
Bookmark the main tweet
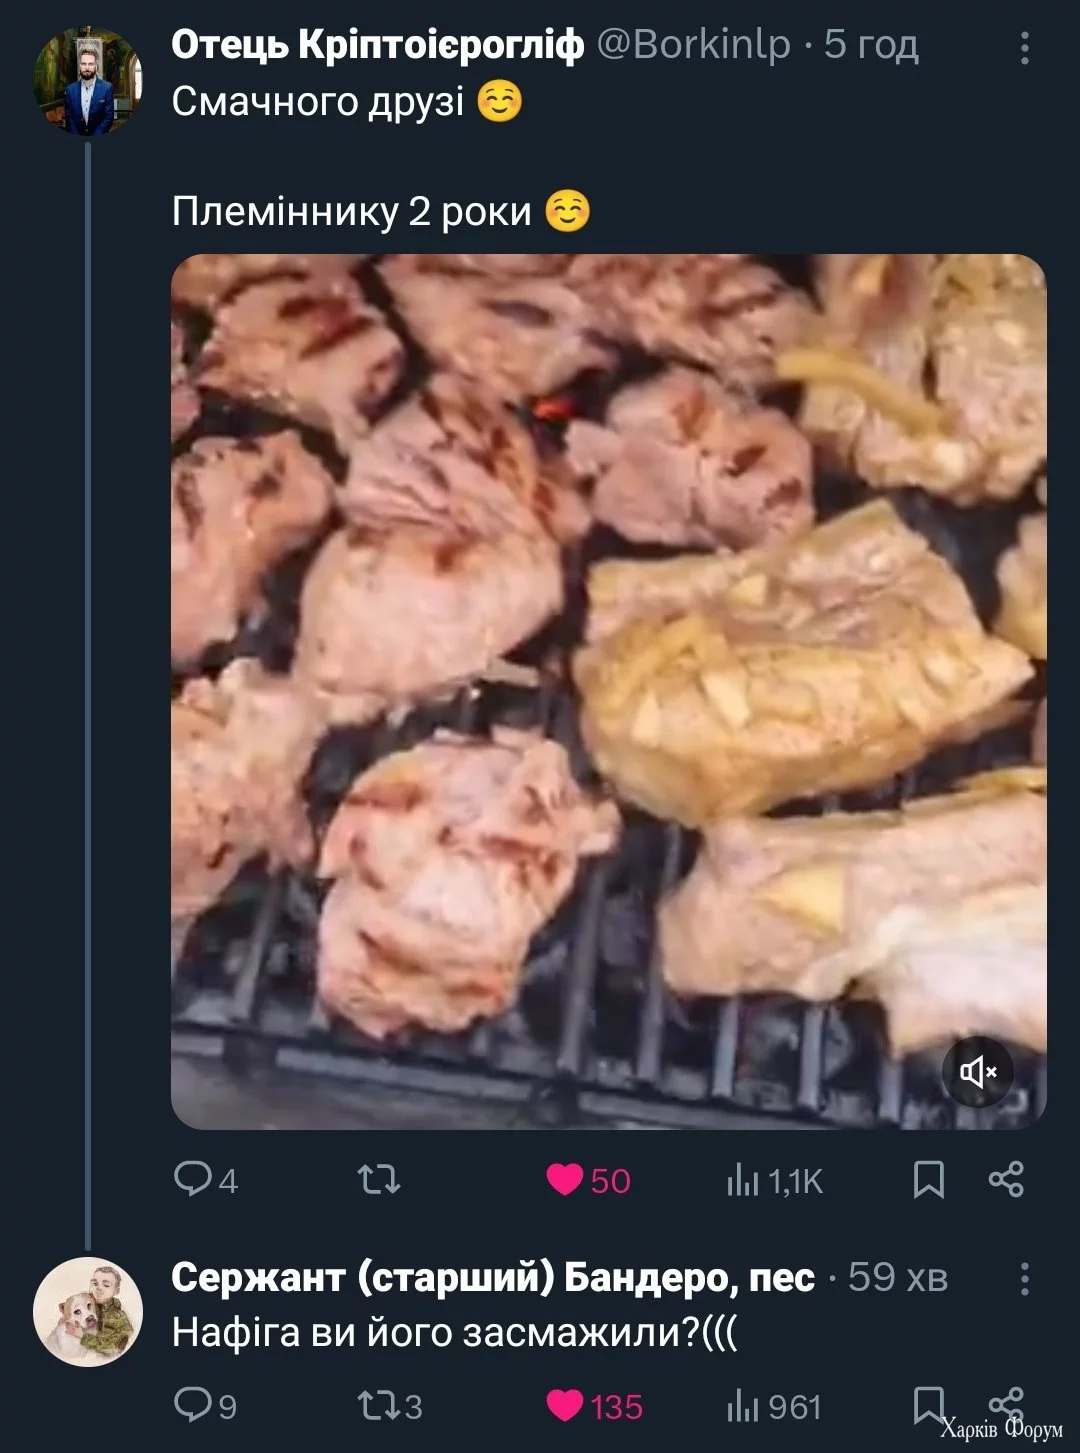click(x=929, y=1180)
